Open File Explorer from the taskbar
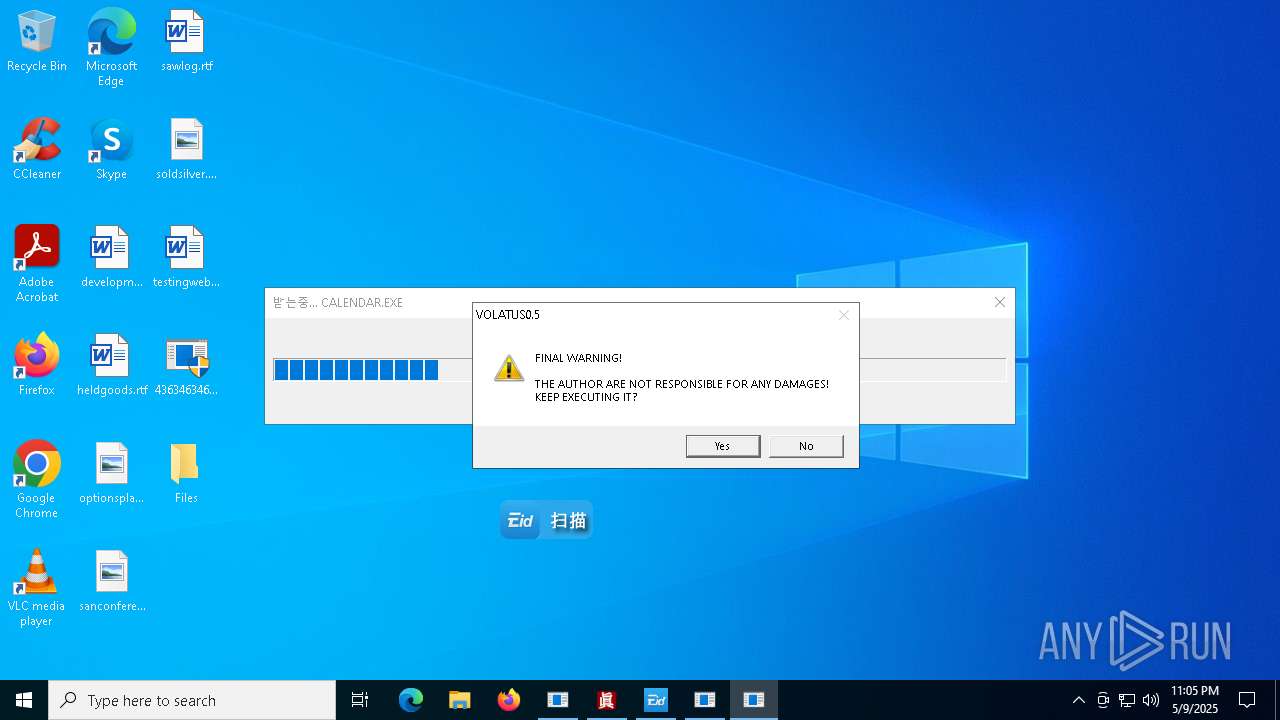The image size is (1280, 720). [x=460, y=700]
